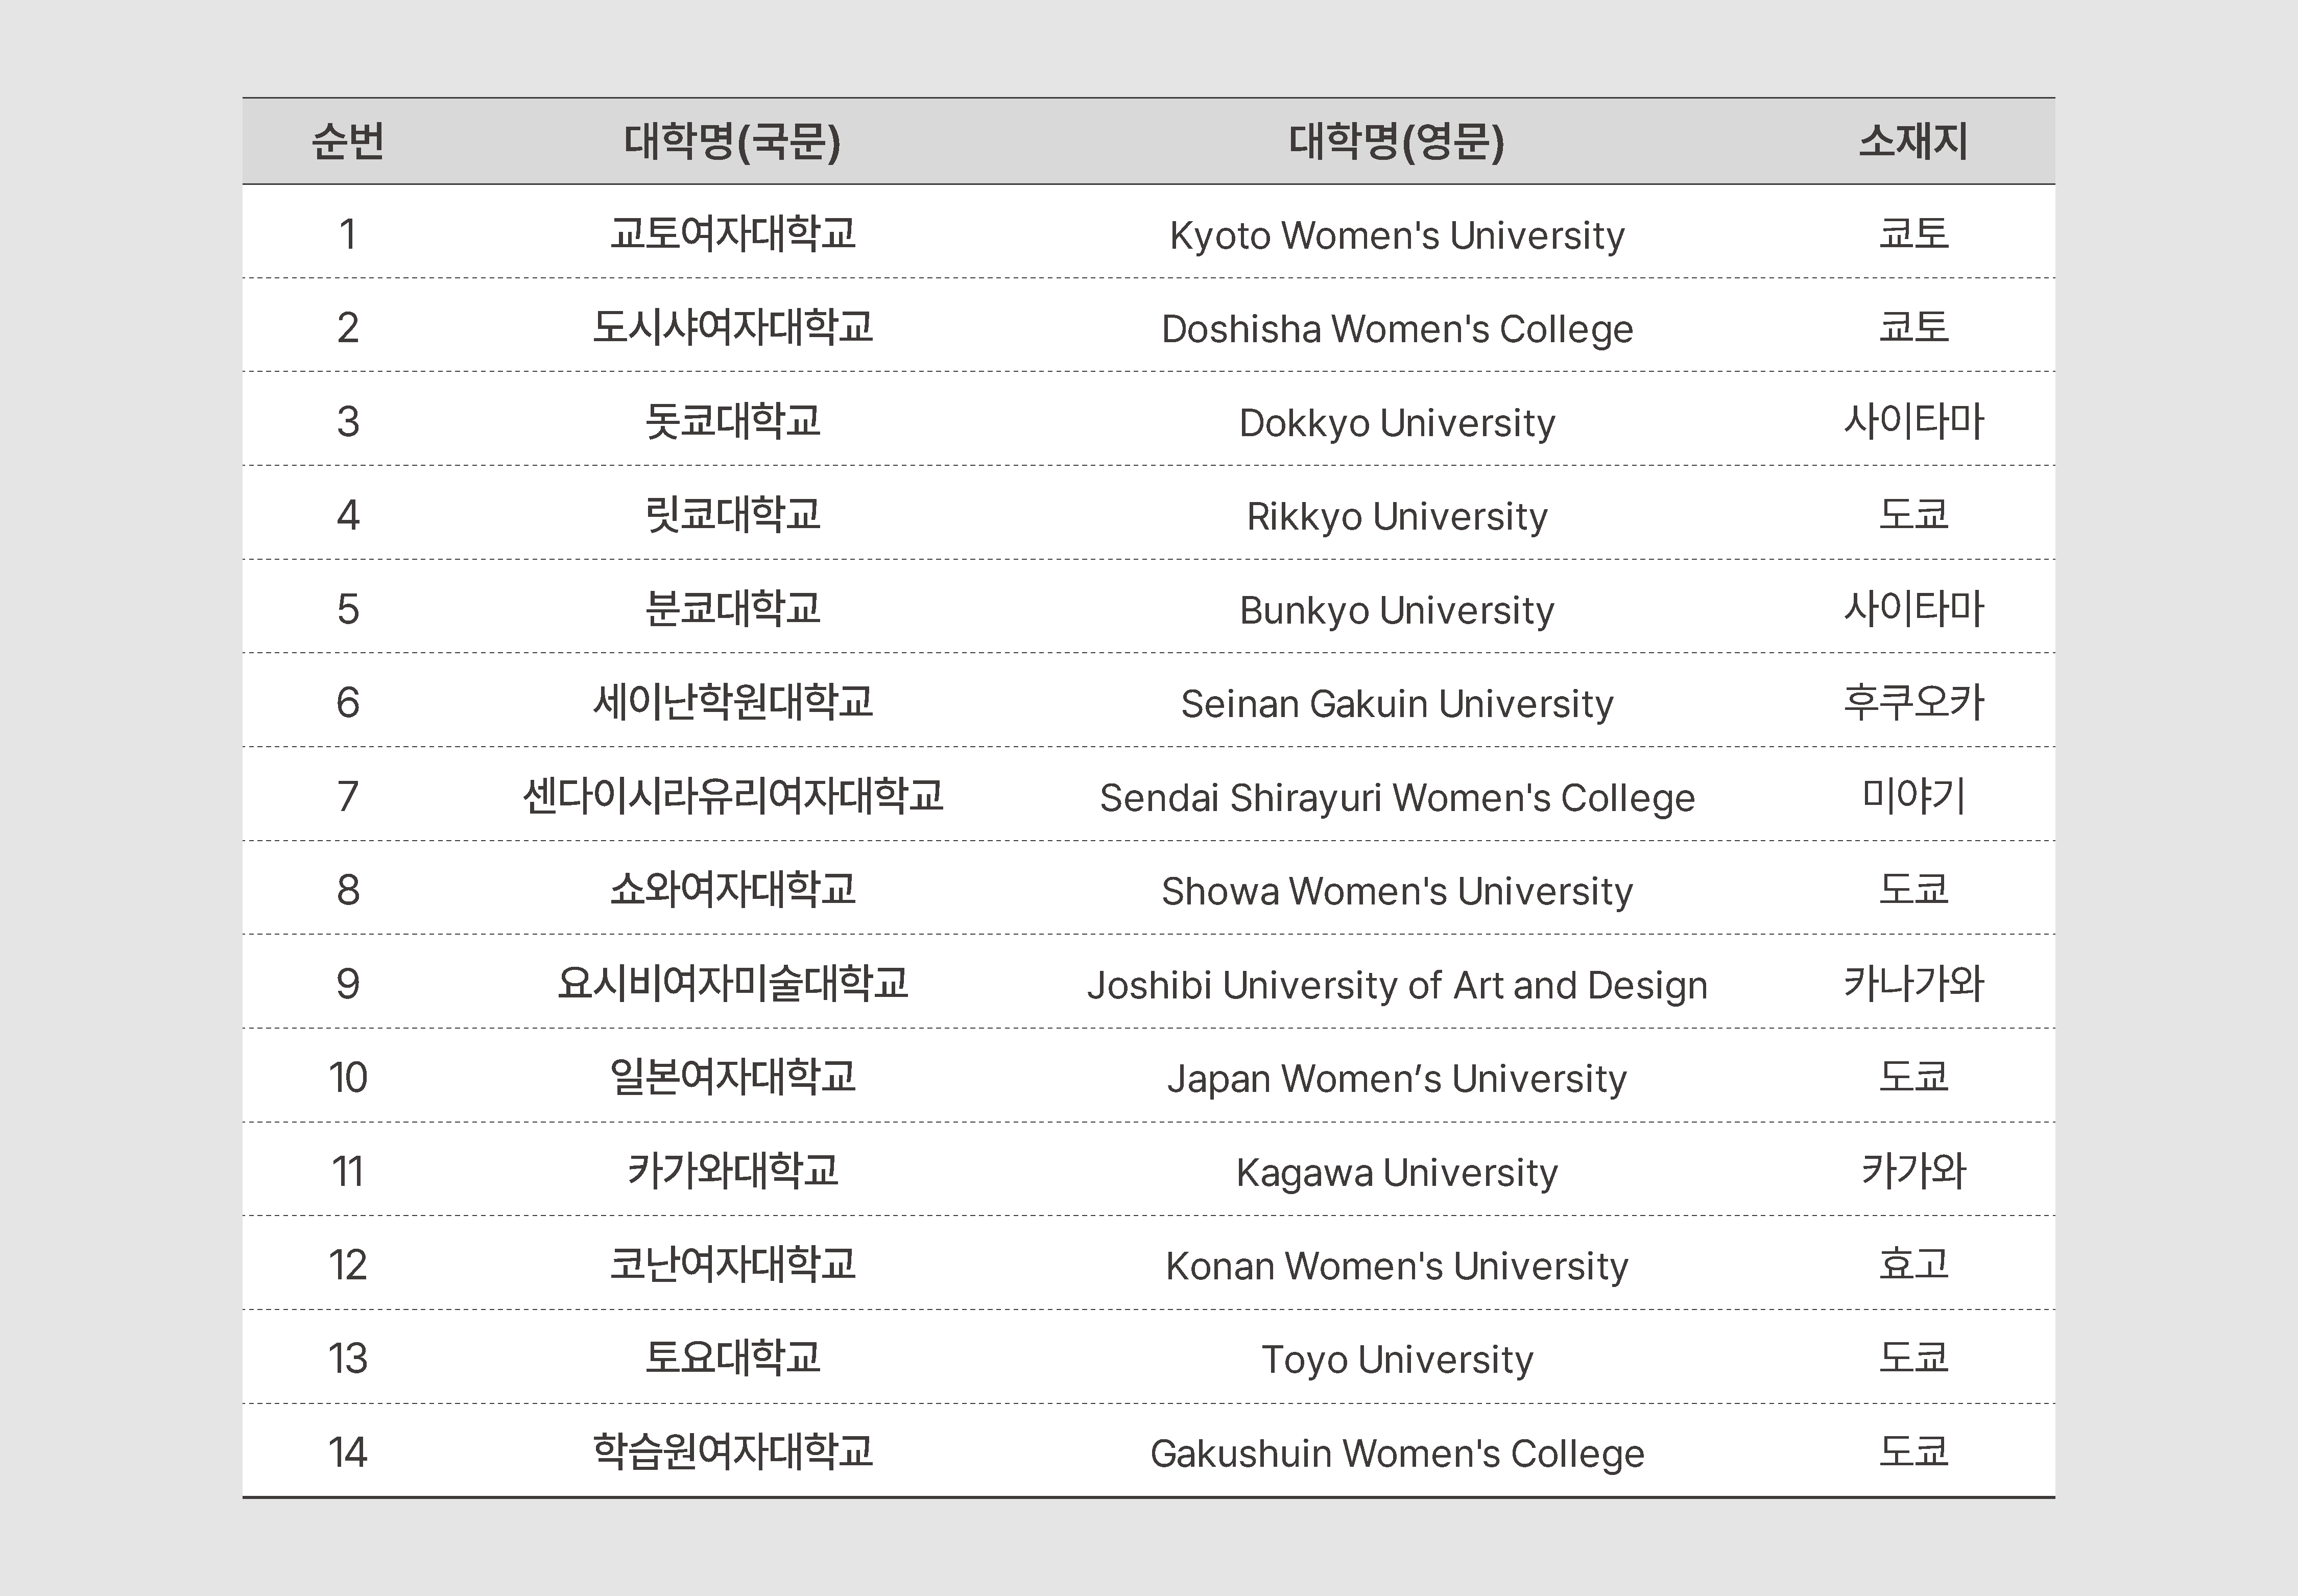
Task: Select Dokkyo University text
Action: click(1397, 423)
